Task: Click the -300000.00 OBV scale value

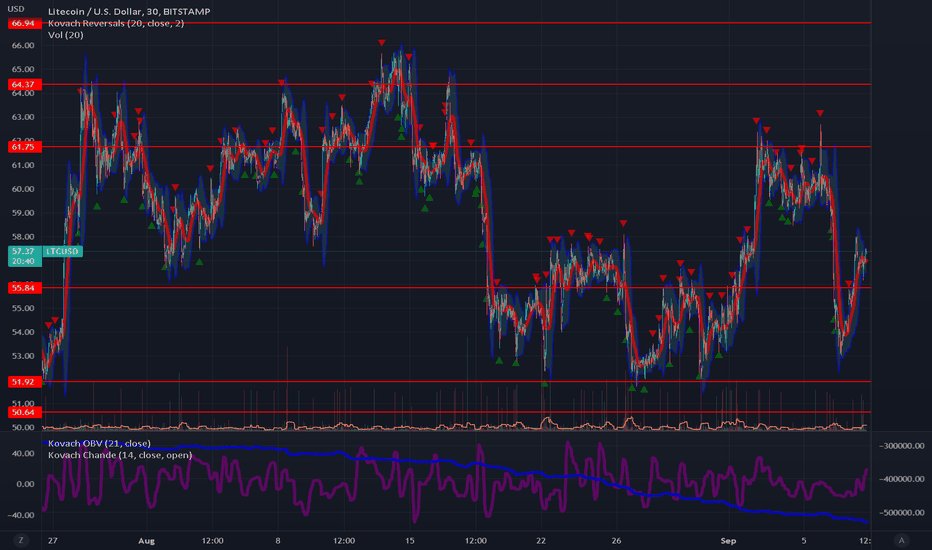Action: 902,446
